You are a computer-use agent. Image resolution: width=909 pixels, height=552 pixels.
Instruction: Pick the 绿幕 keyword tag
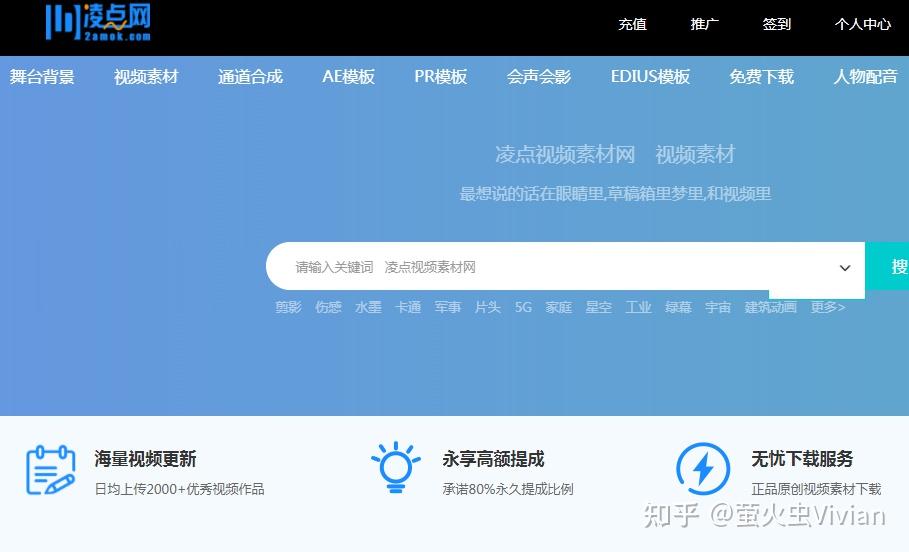678,307
